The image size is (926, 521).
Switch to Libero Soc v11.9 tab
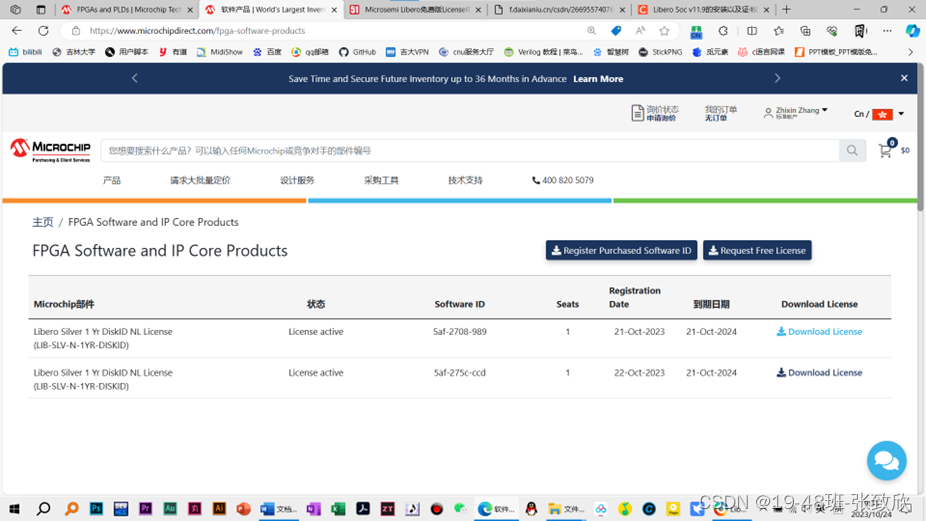point(704,9)
